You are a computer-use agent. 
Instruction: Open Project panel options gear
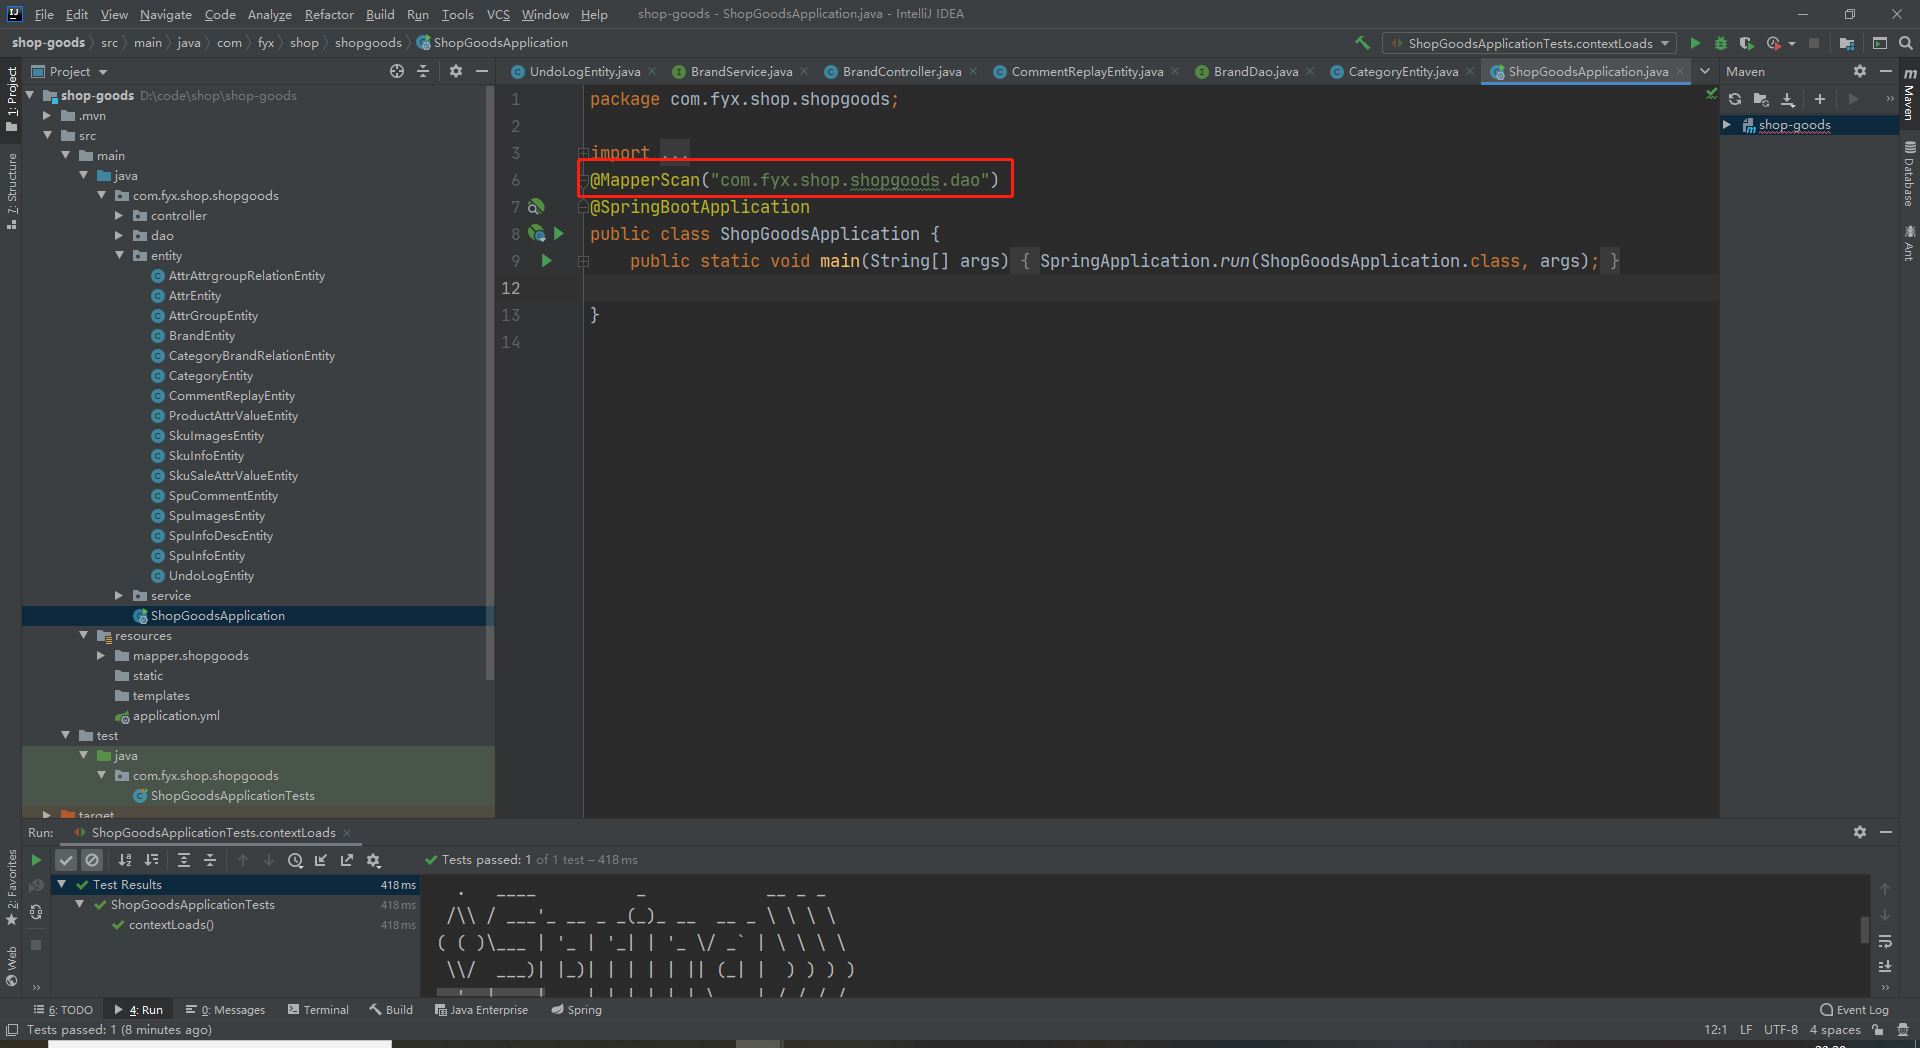coord(456,71)
